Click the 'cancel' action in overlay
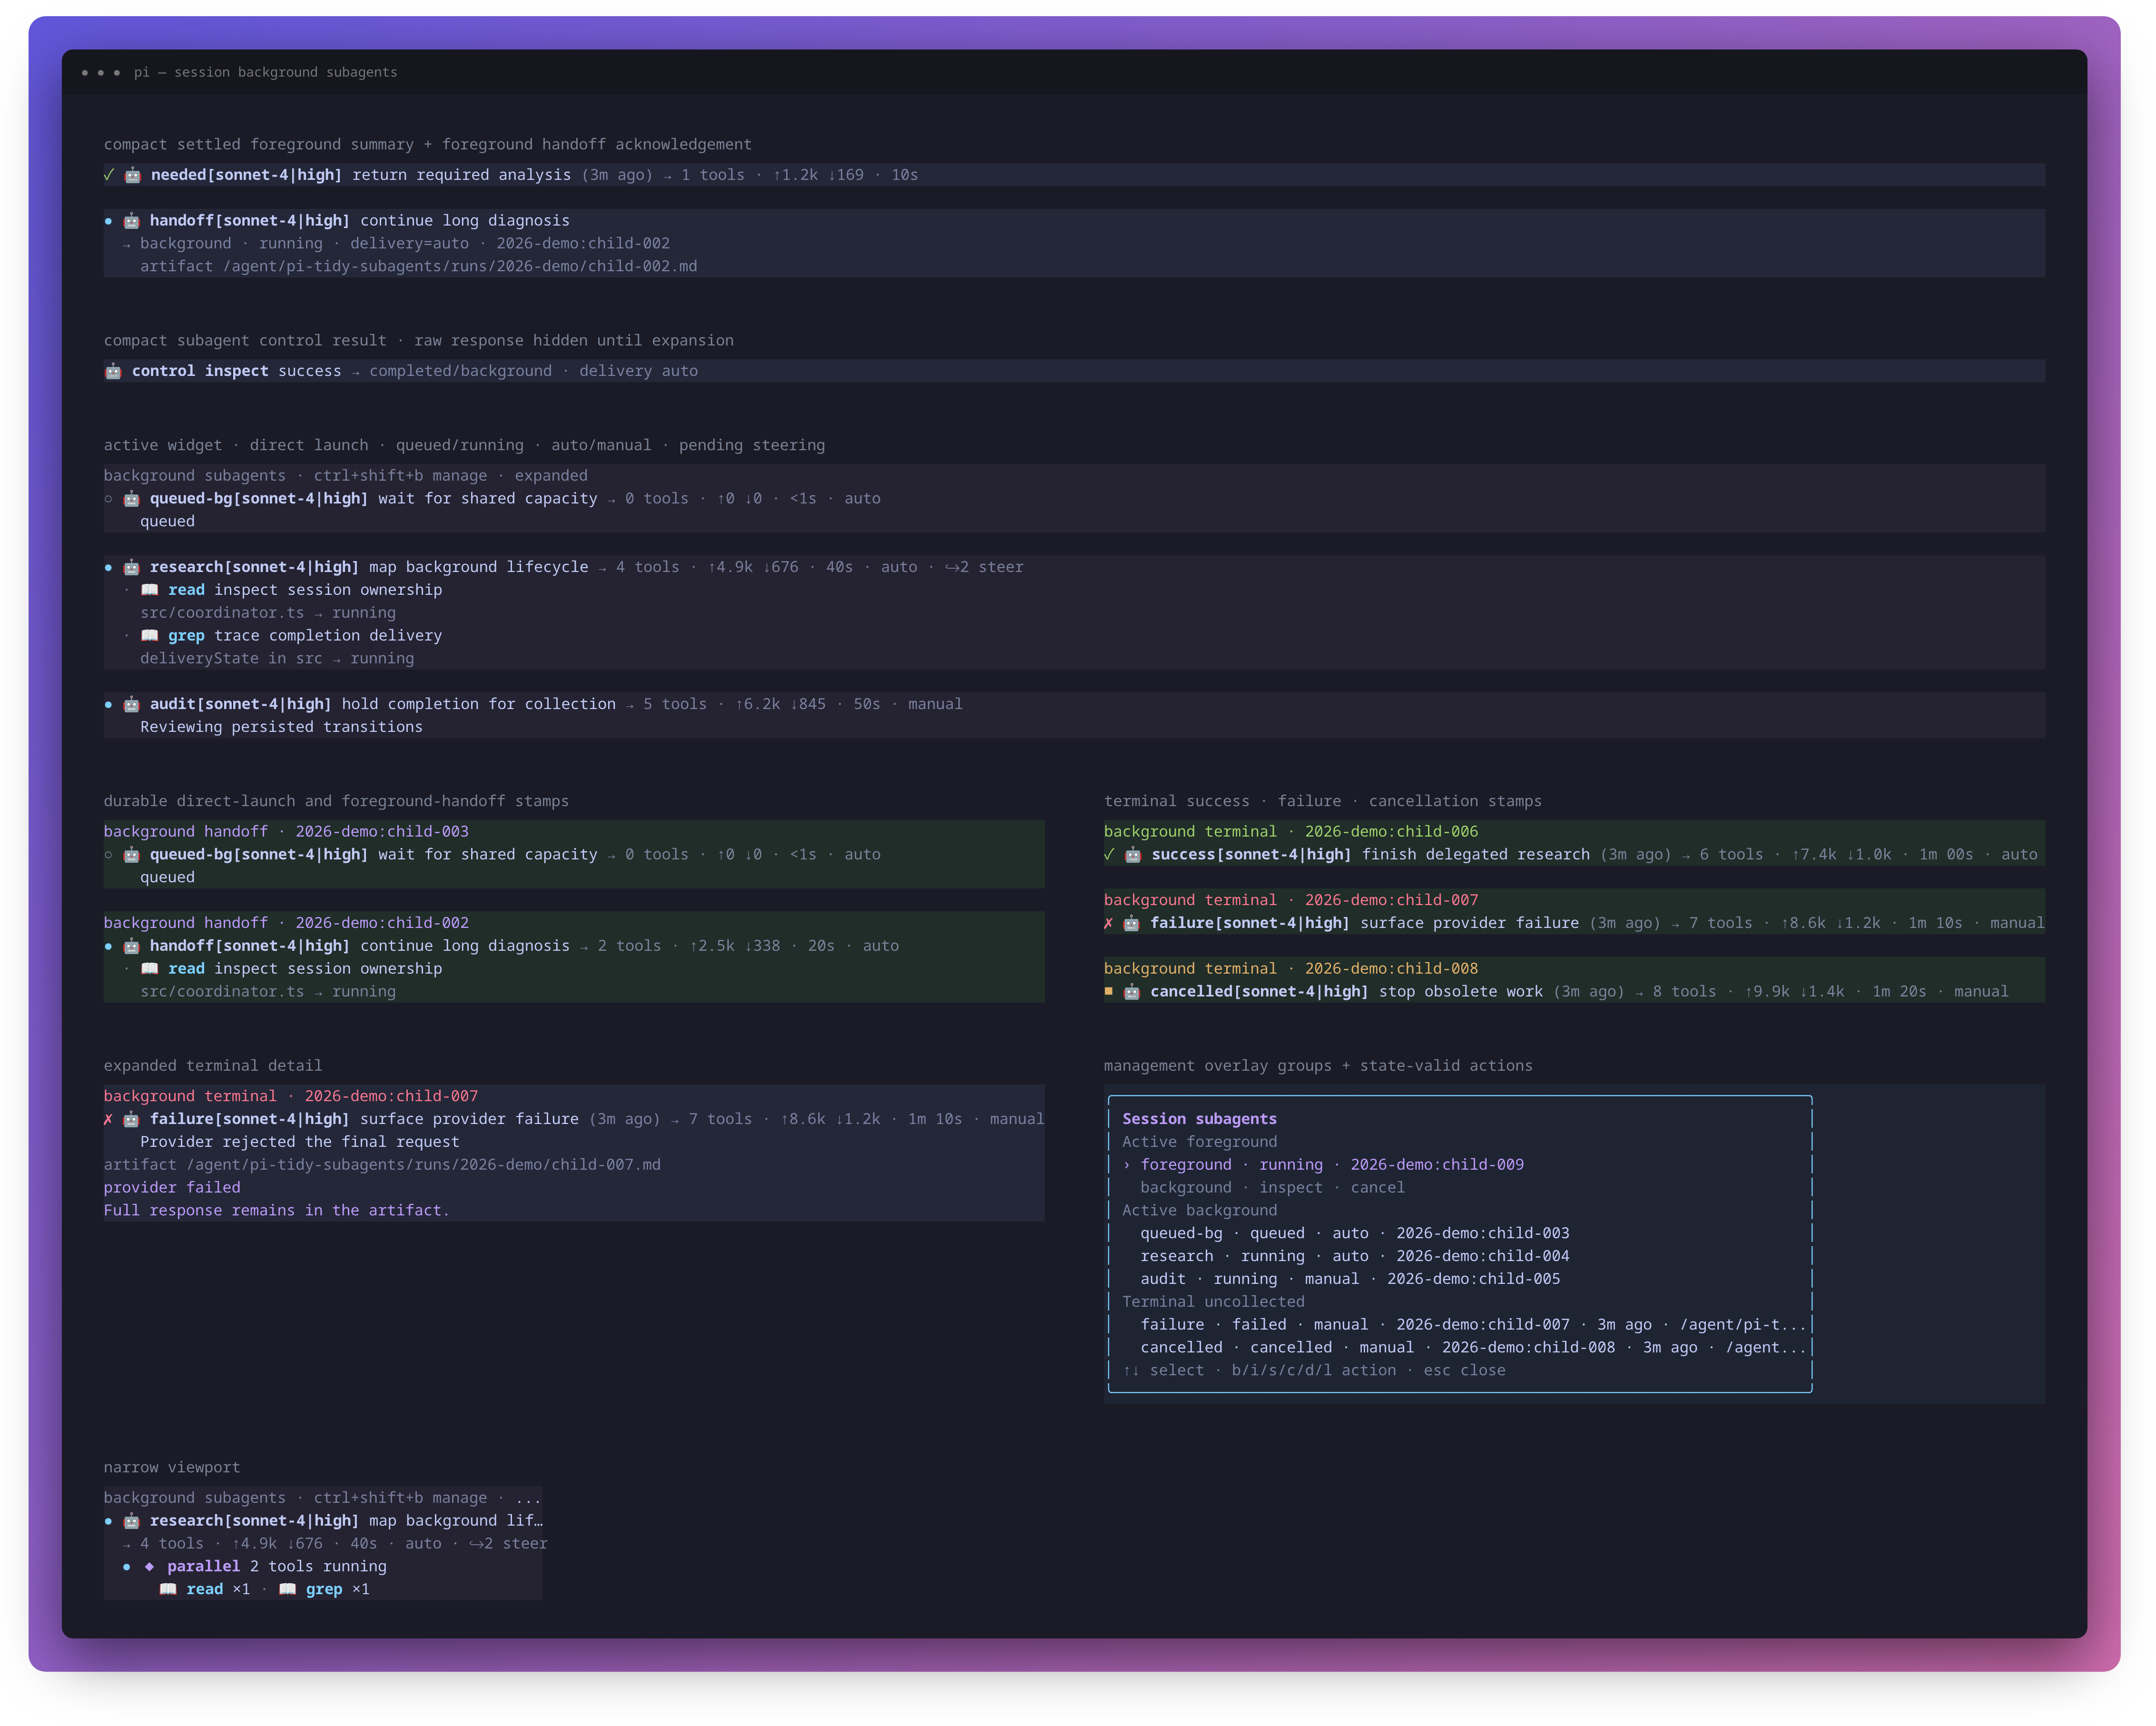This screenshot has width=2156, height=1726. (1378, 1188)
